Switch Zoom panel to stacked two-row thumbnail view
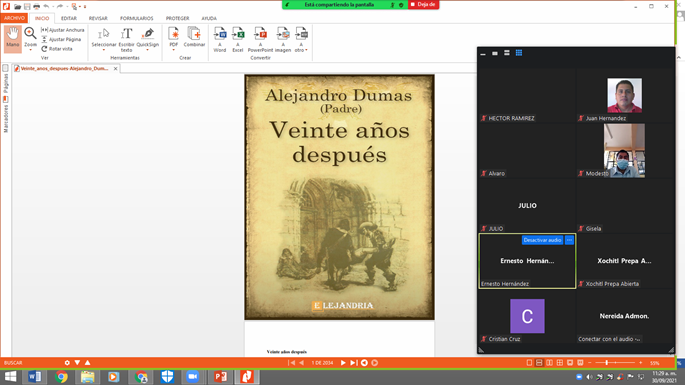 coord(507,53)
